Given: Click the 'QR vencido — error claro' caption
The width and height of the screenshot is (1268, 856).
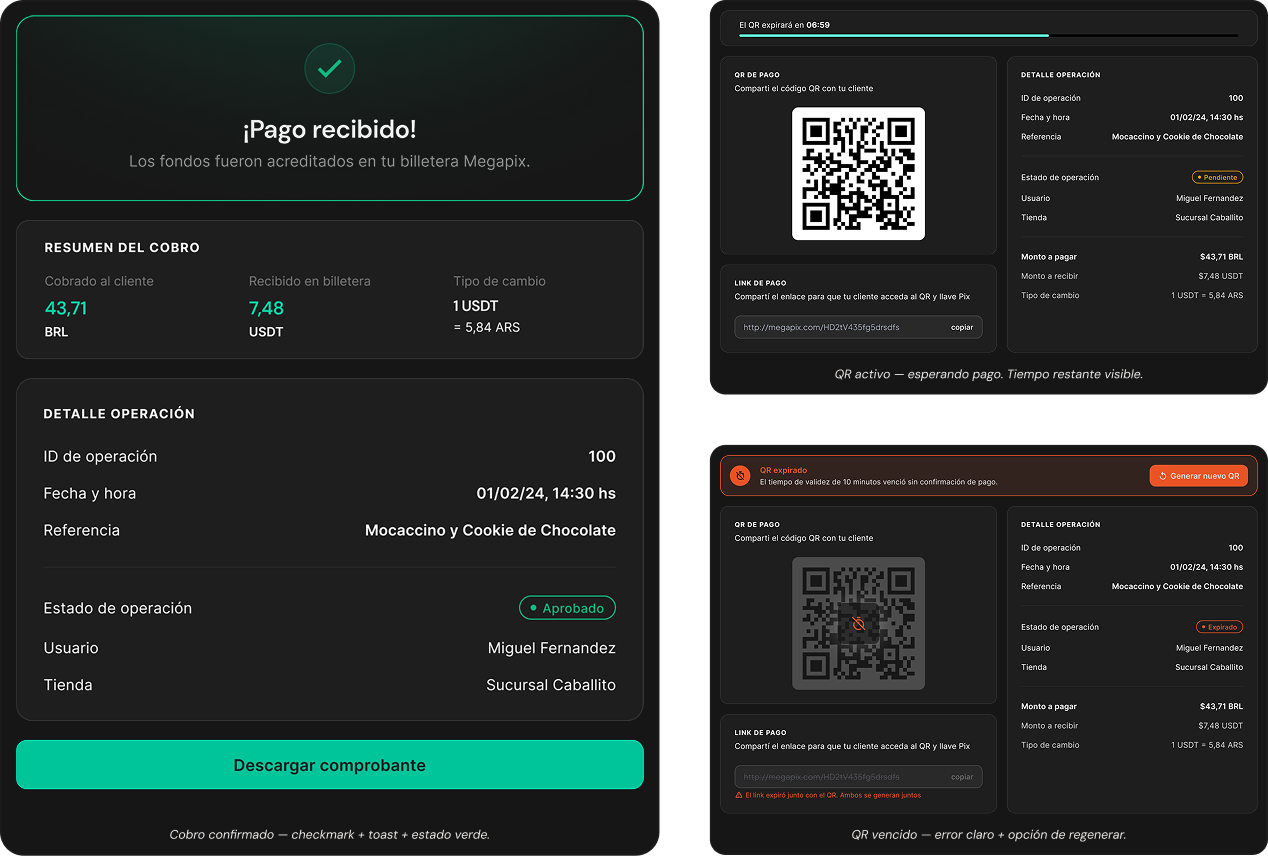Looking at the screenshot, I should pyautogui.click(x=988, y=834).
